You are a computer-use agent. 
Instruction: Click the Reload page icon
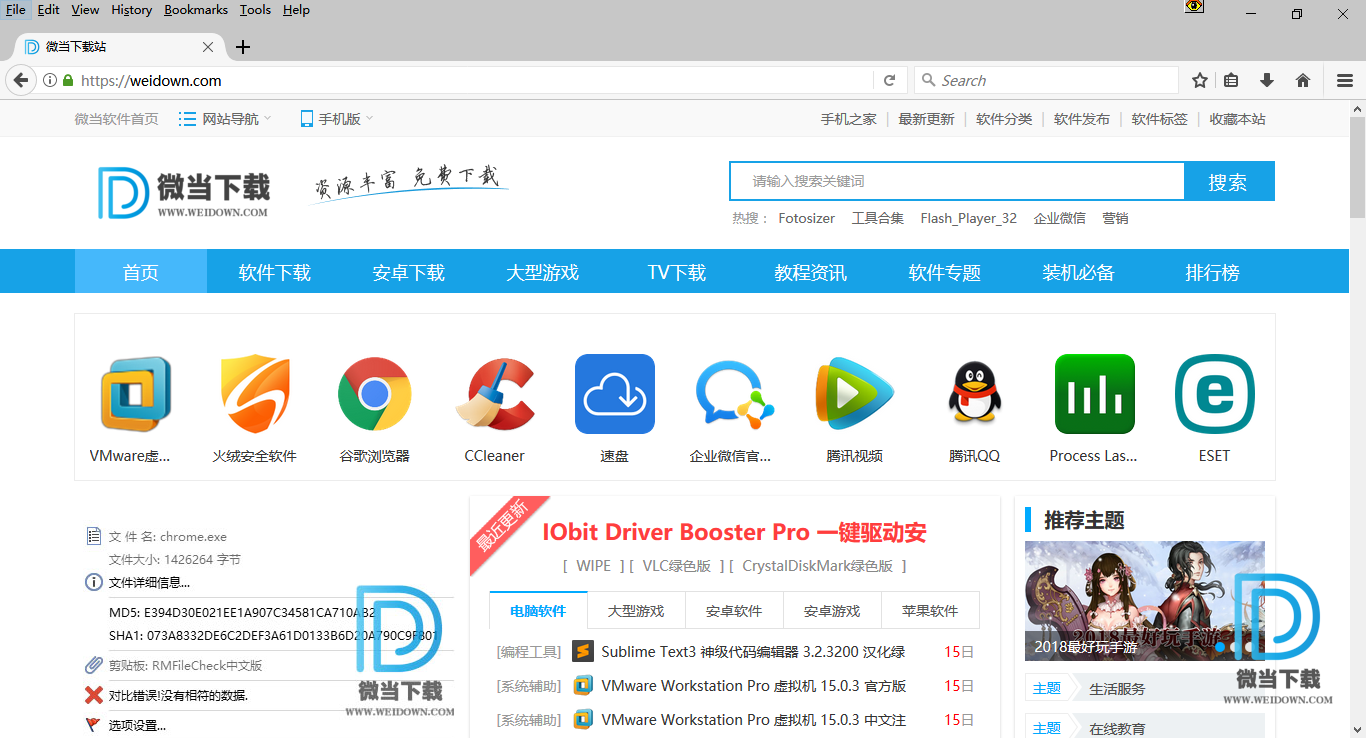click(x=889, y=80)
